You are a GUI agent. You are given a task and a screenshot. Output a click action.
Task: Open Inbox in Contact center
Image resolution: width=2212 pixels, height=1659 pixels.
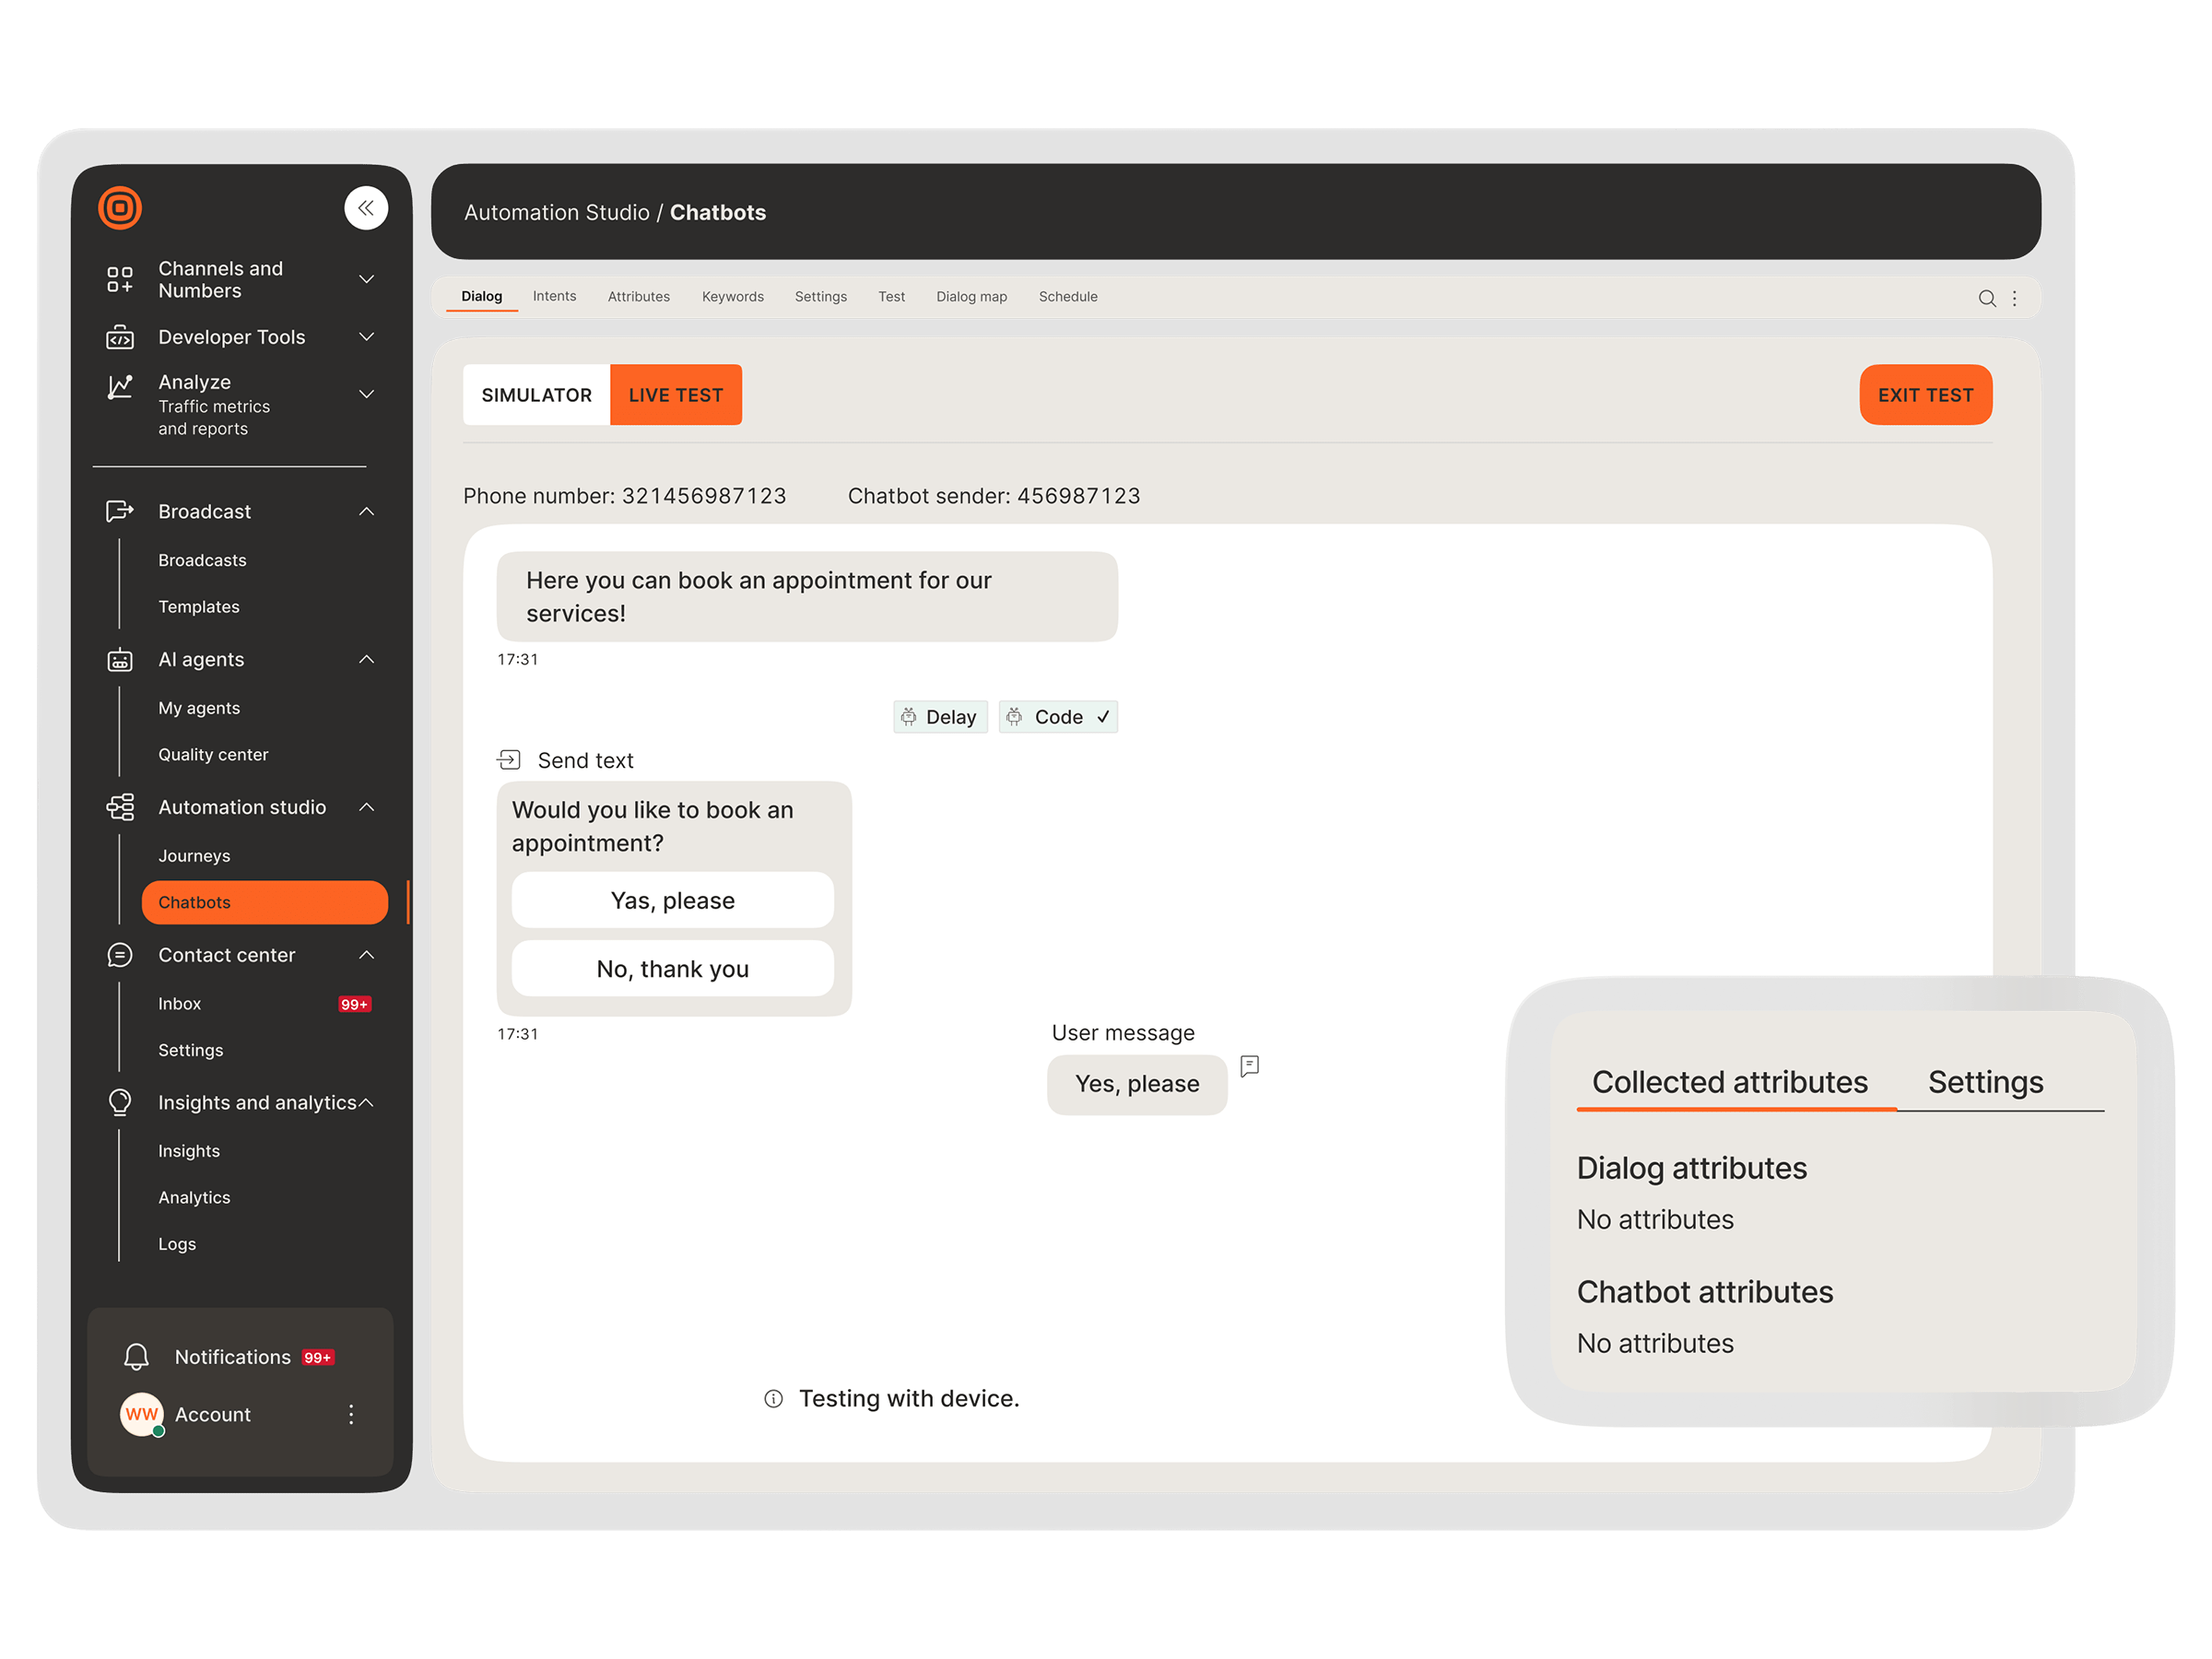pos(180,1003)
